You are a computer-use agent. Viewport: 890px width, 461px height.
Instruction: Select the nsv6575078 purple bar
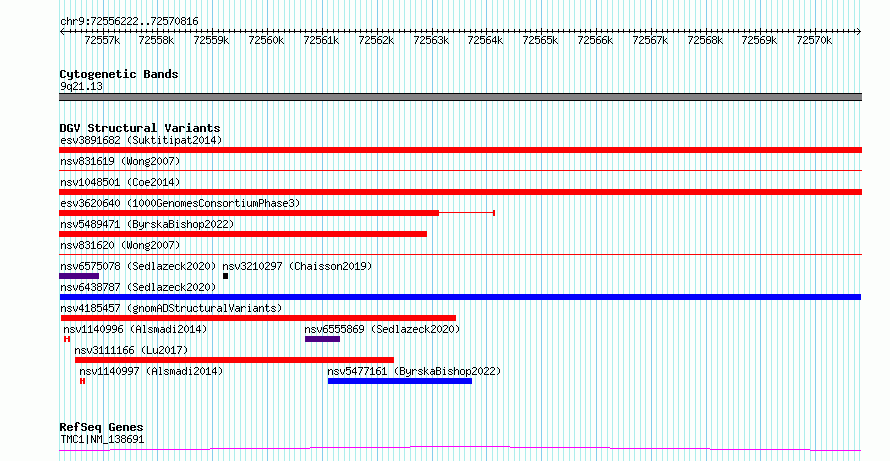click(79, 276)
